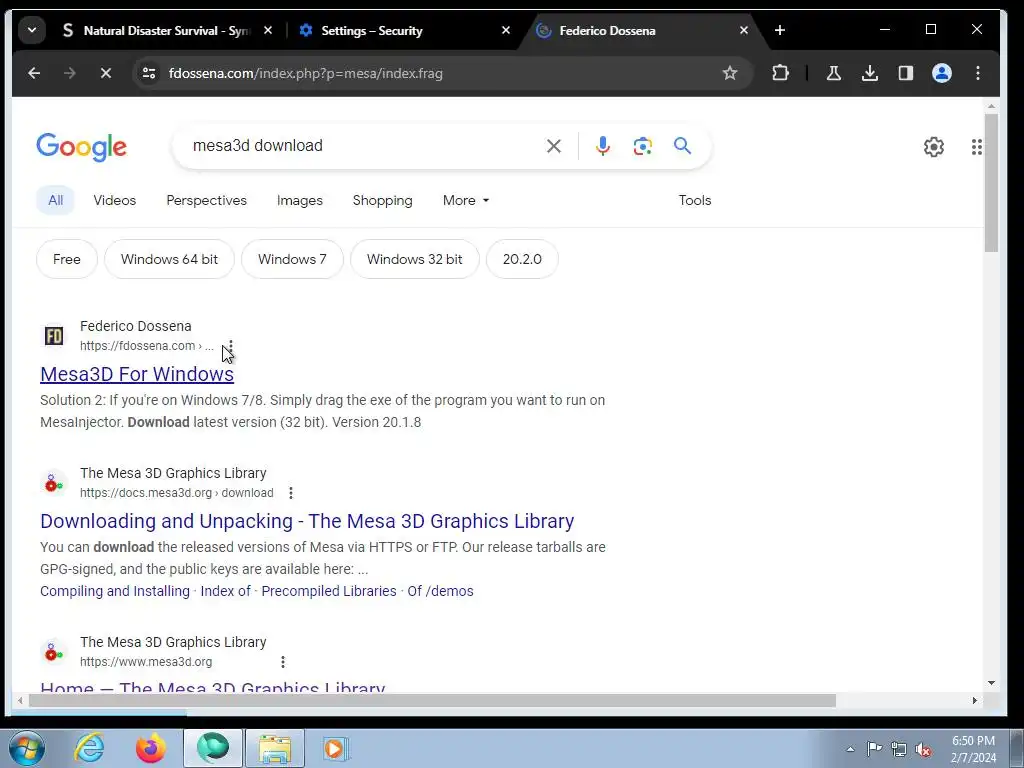This screenshot has height=768, width=1024.
Task: Open the Mesa3D For Windows result
Action: click(x=137, y=374)
